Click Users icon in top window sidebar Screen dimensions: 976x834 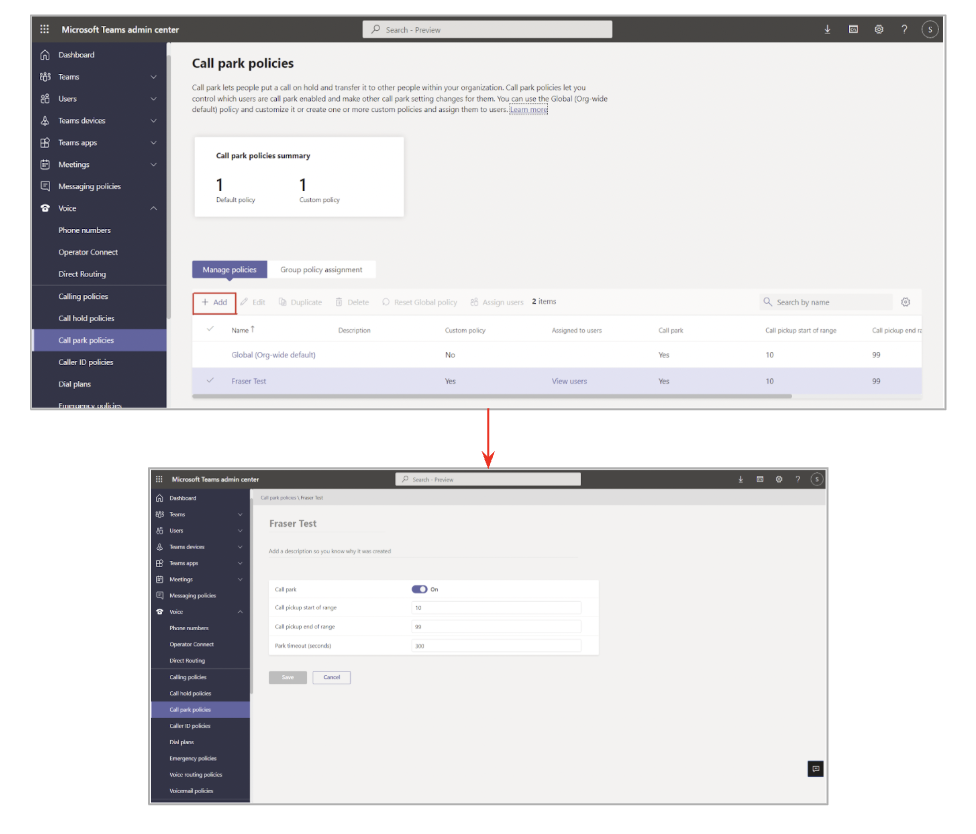point(45,98)
